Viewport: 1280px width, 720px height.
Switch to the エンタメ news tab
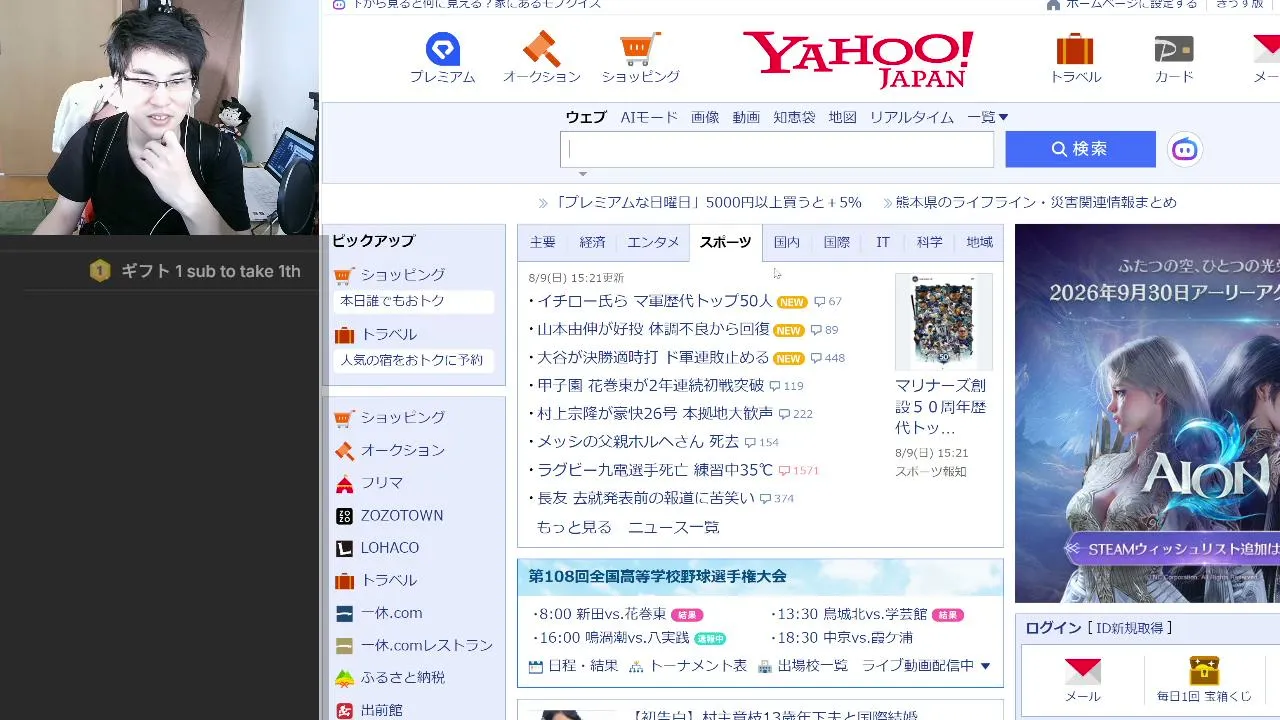(x=653, y=243)
